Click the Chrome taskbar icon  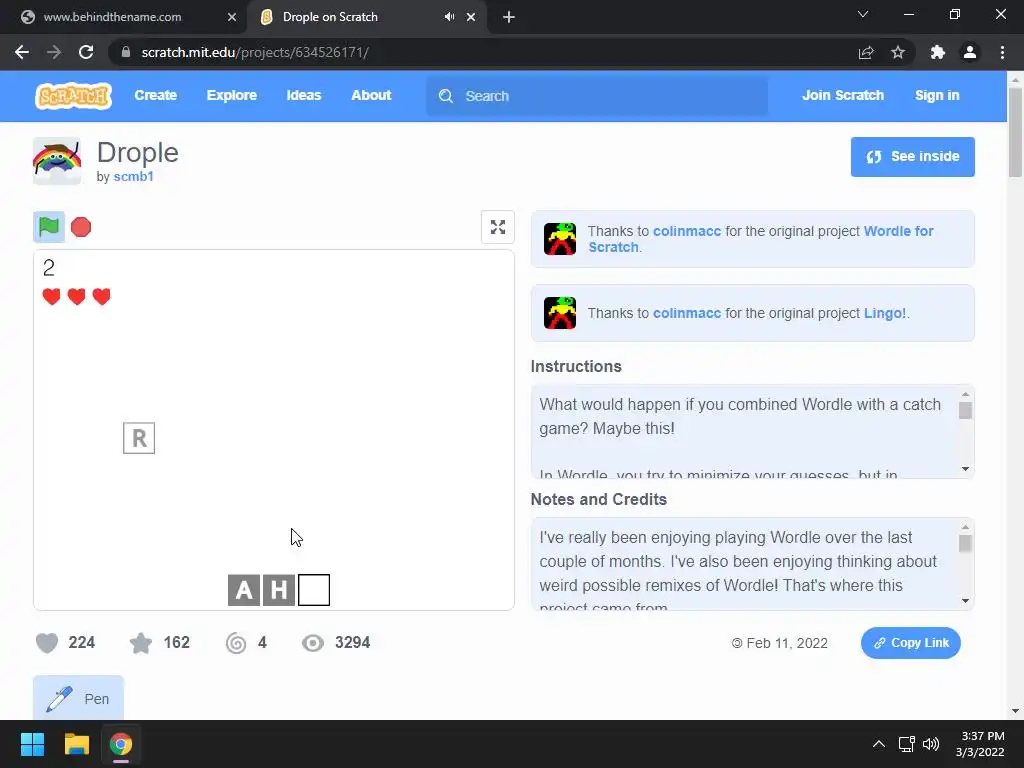click(x=121, y=744)
